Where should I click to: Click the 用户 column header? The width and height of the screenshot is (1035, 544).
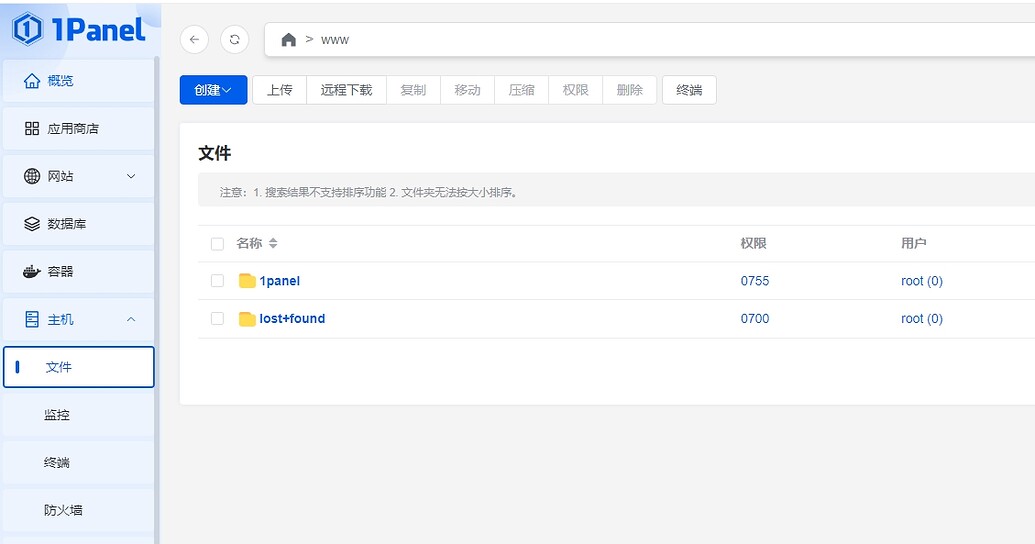pyautogui.click(x=914, y=244)
